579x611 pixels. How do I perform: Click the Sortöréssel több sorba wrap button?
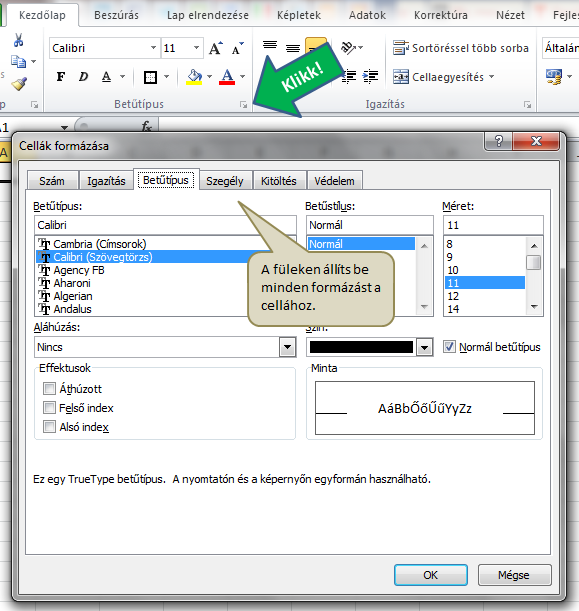[x=461, y=48]
